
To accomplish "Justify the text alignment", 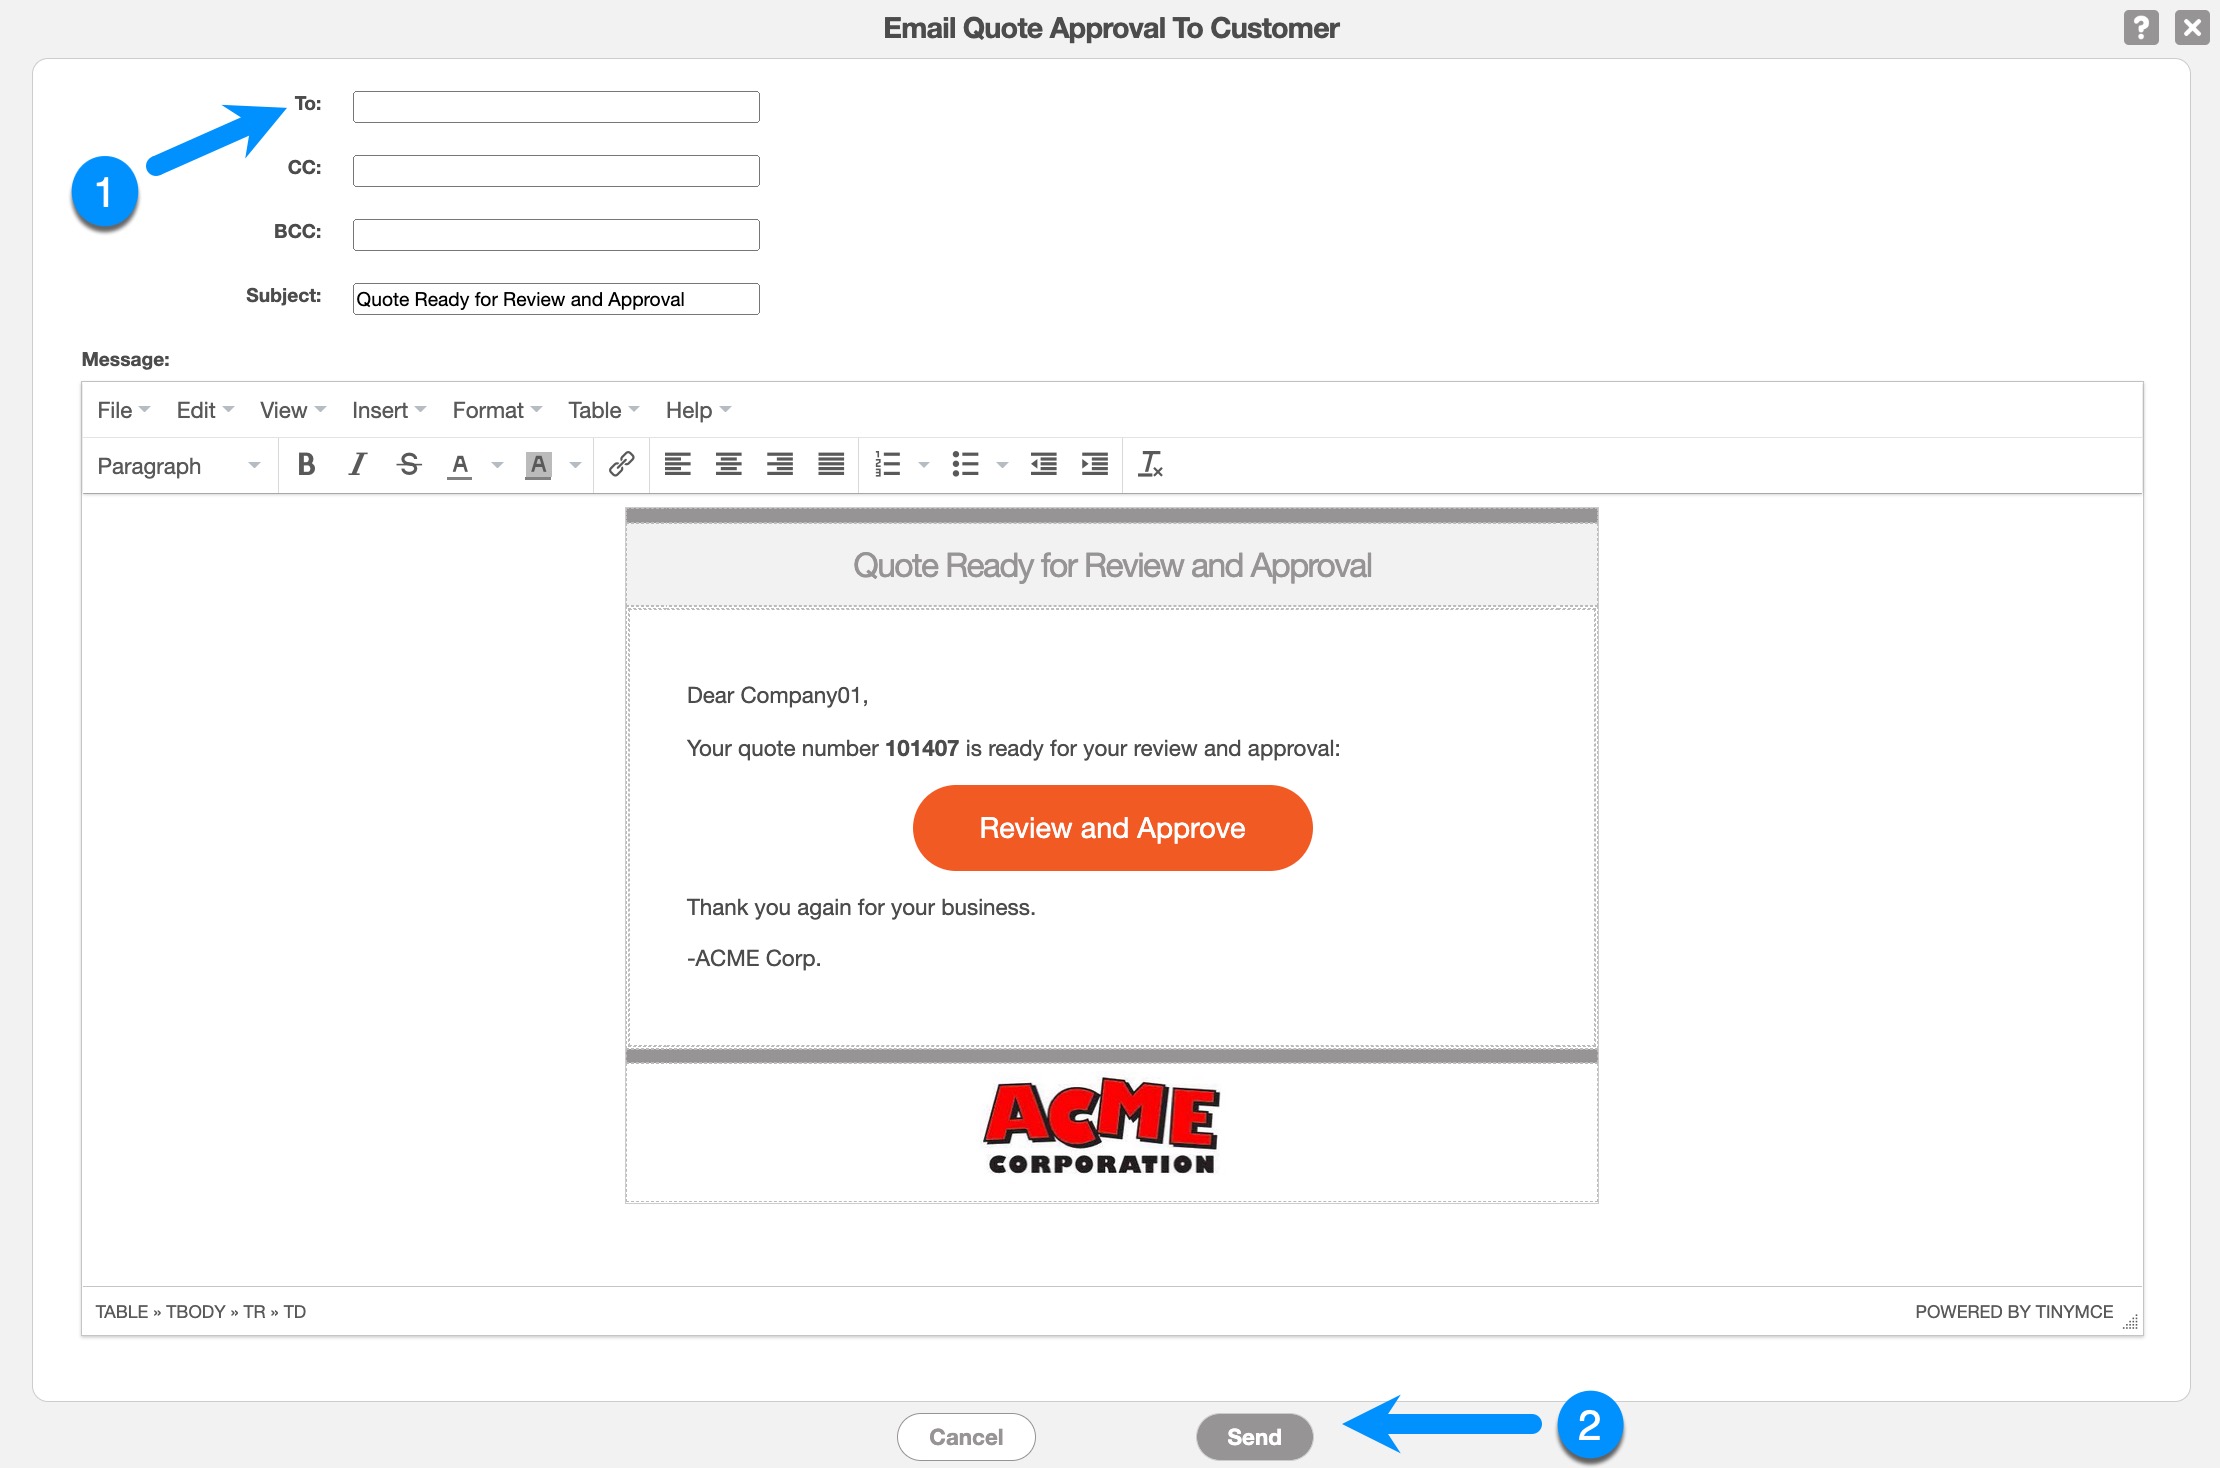I will (831, 465).
